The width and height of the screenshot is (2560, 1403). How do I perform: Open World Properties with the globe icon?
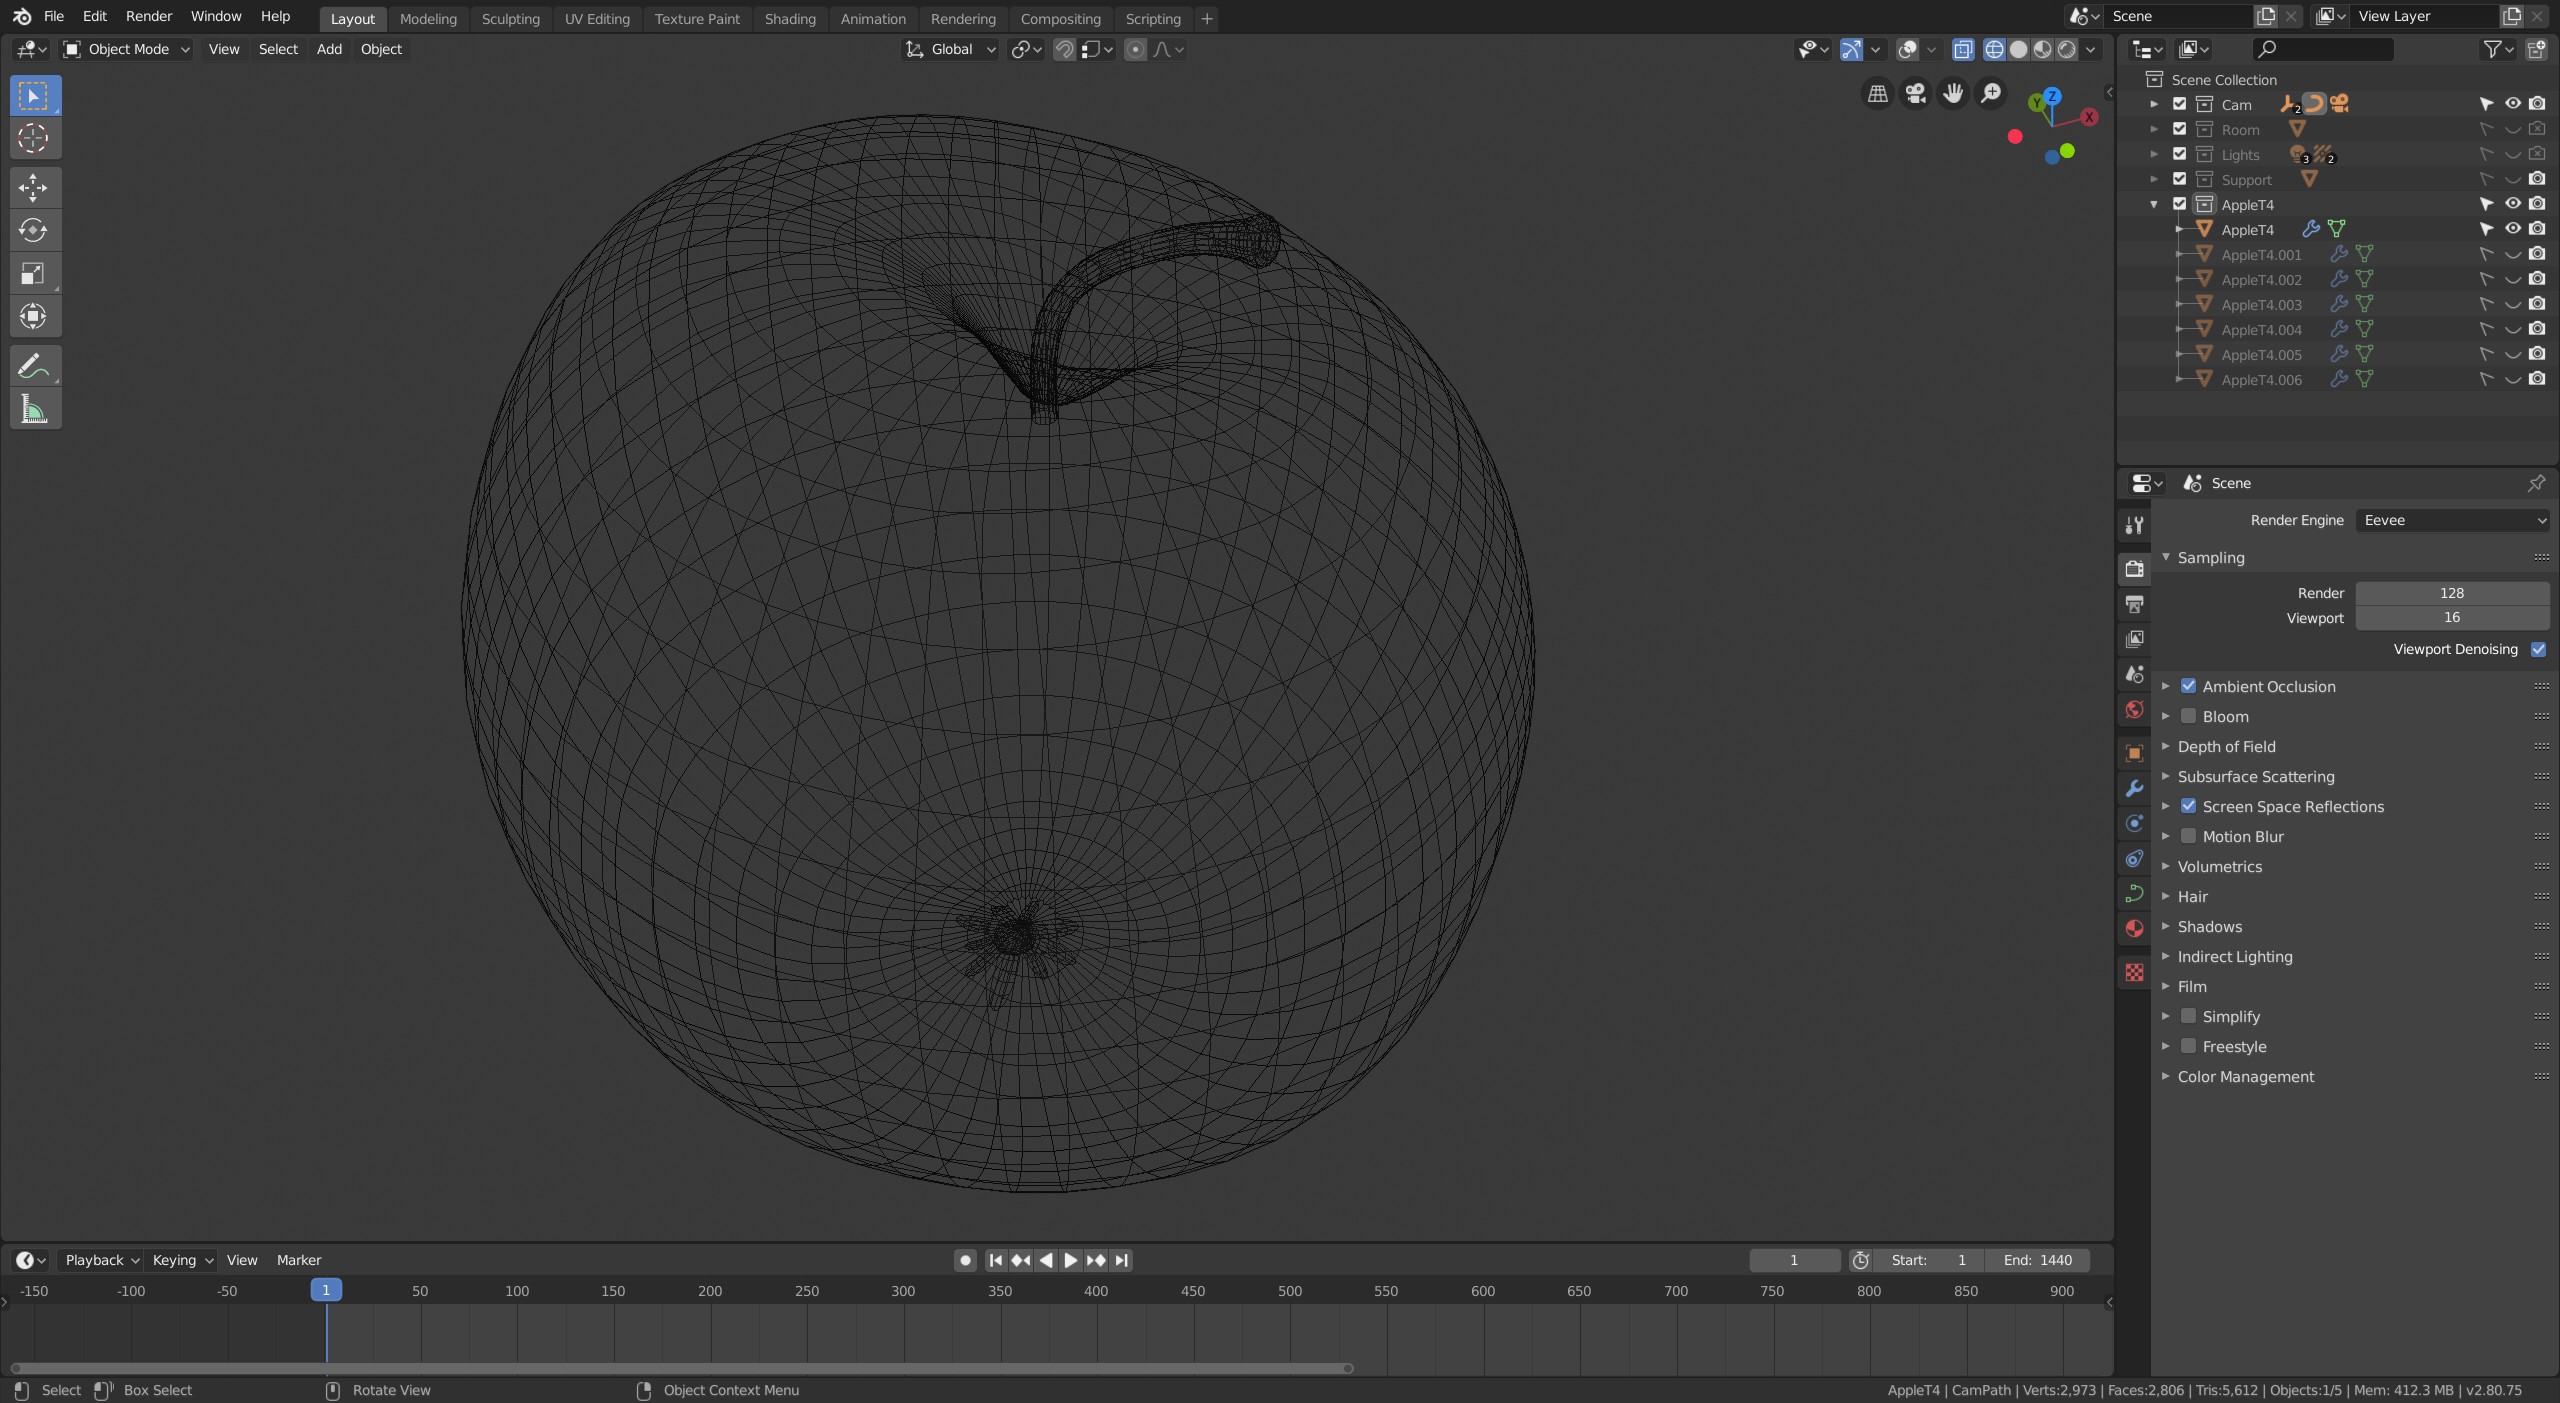2133,710
